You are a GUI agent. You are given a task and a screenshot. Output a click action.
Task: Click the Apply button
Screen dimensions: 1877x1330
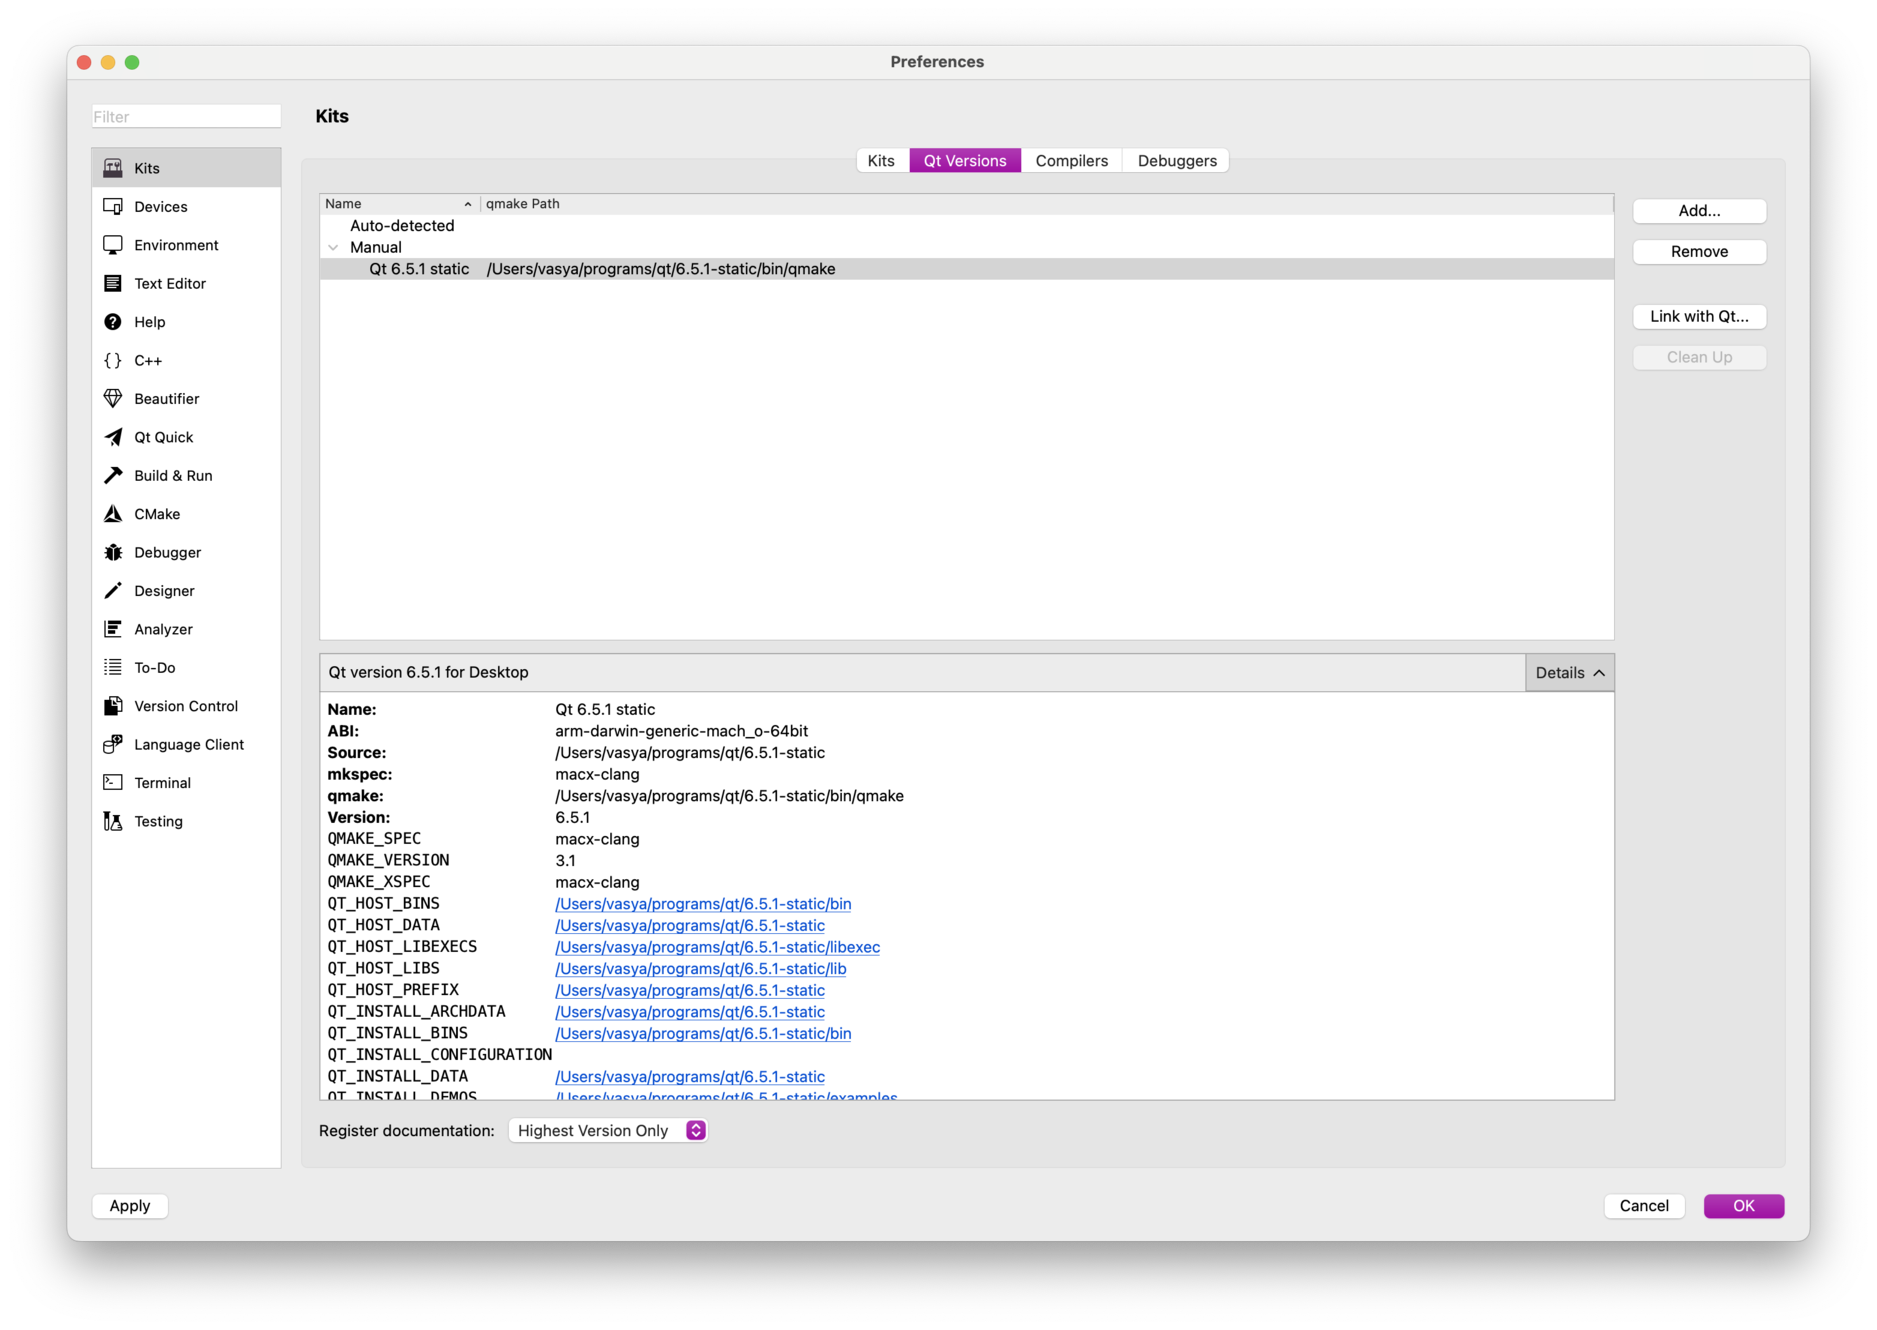[130, 1206]
